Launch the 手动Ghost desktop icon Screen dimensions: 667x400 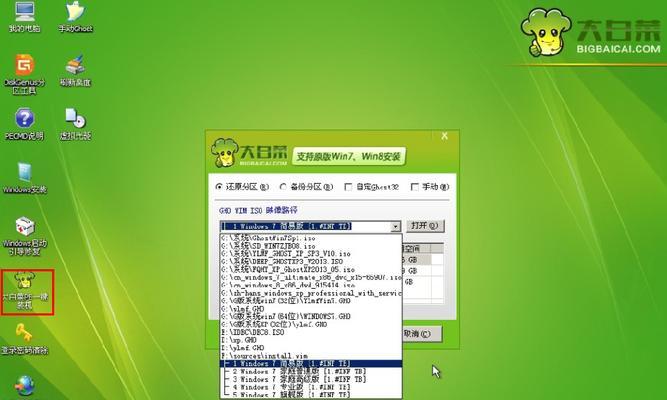coord(75,17)
